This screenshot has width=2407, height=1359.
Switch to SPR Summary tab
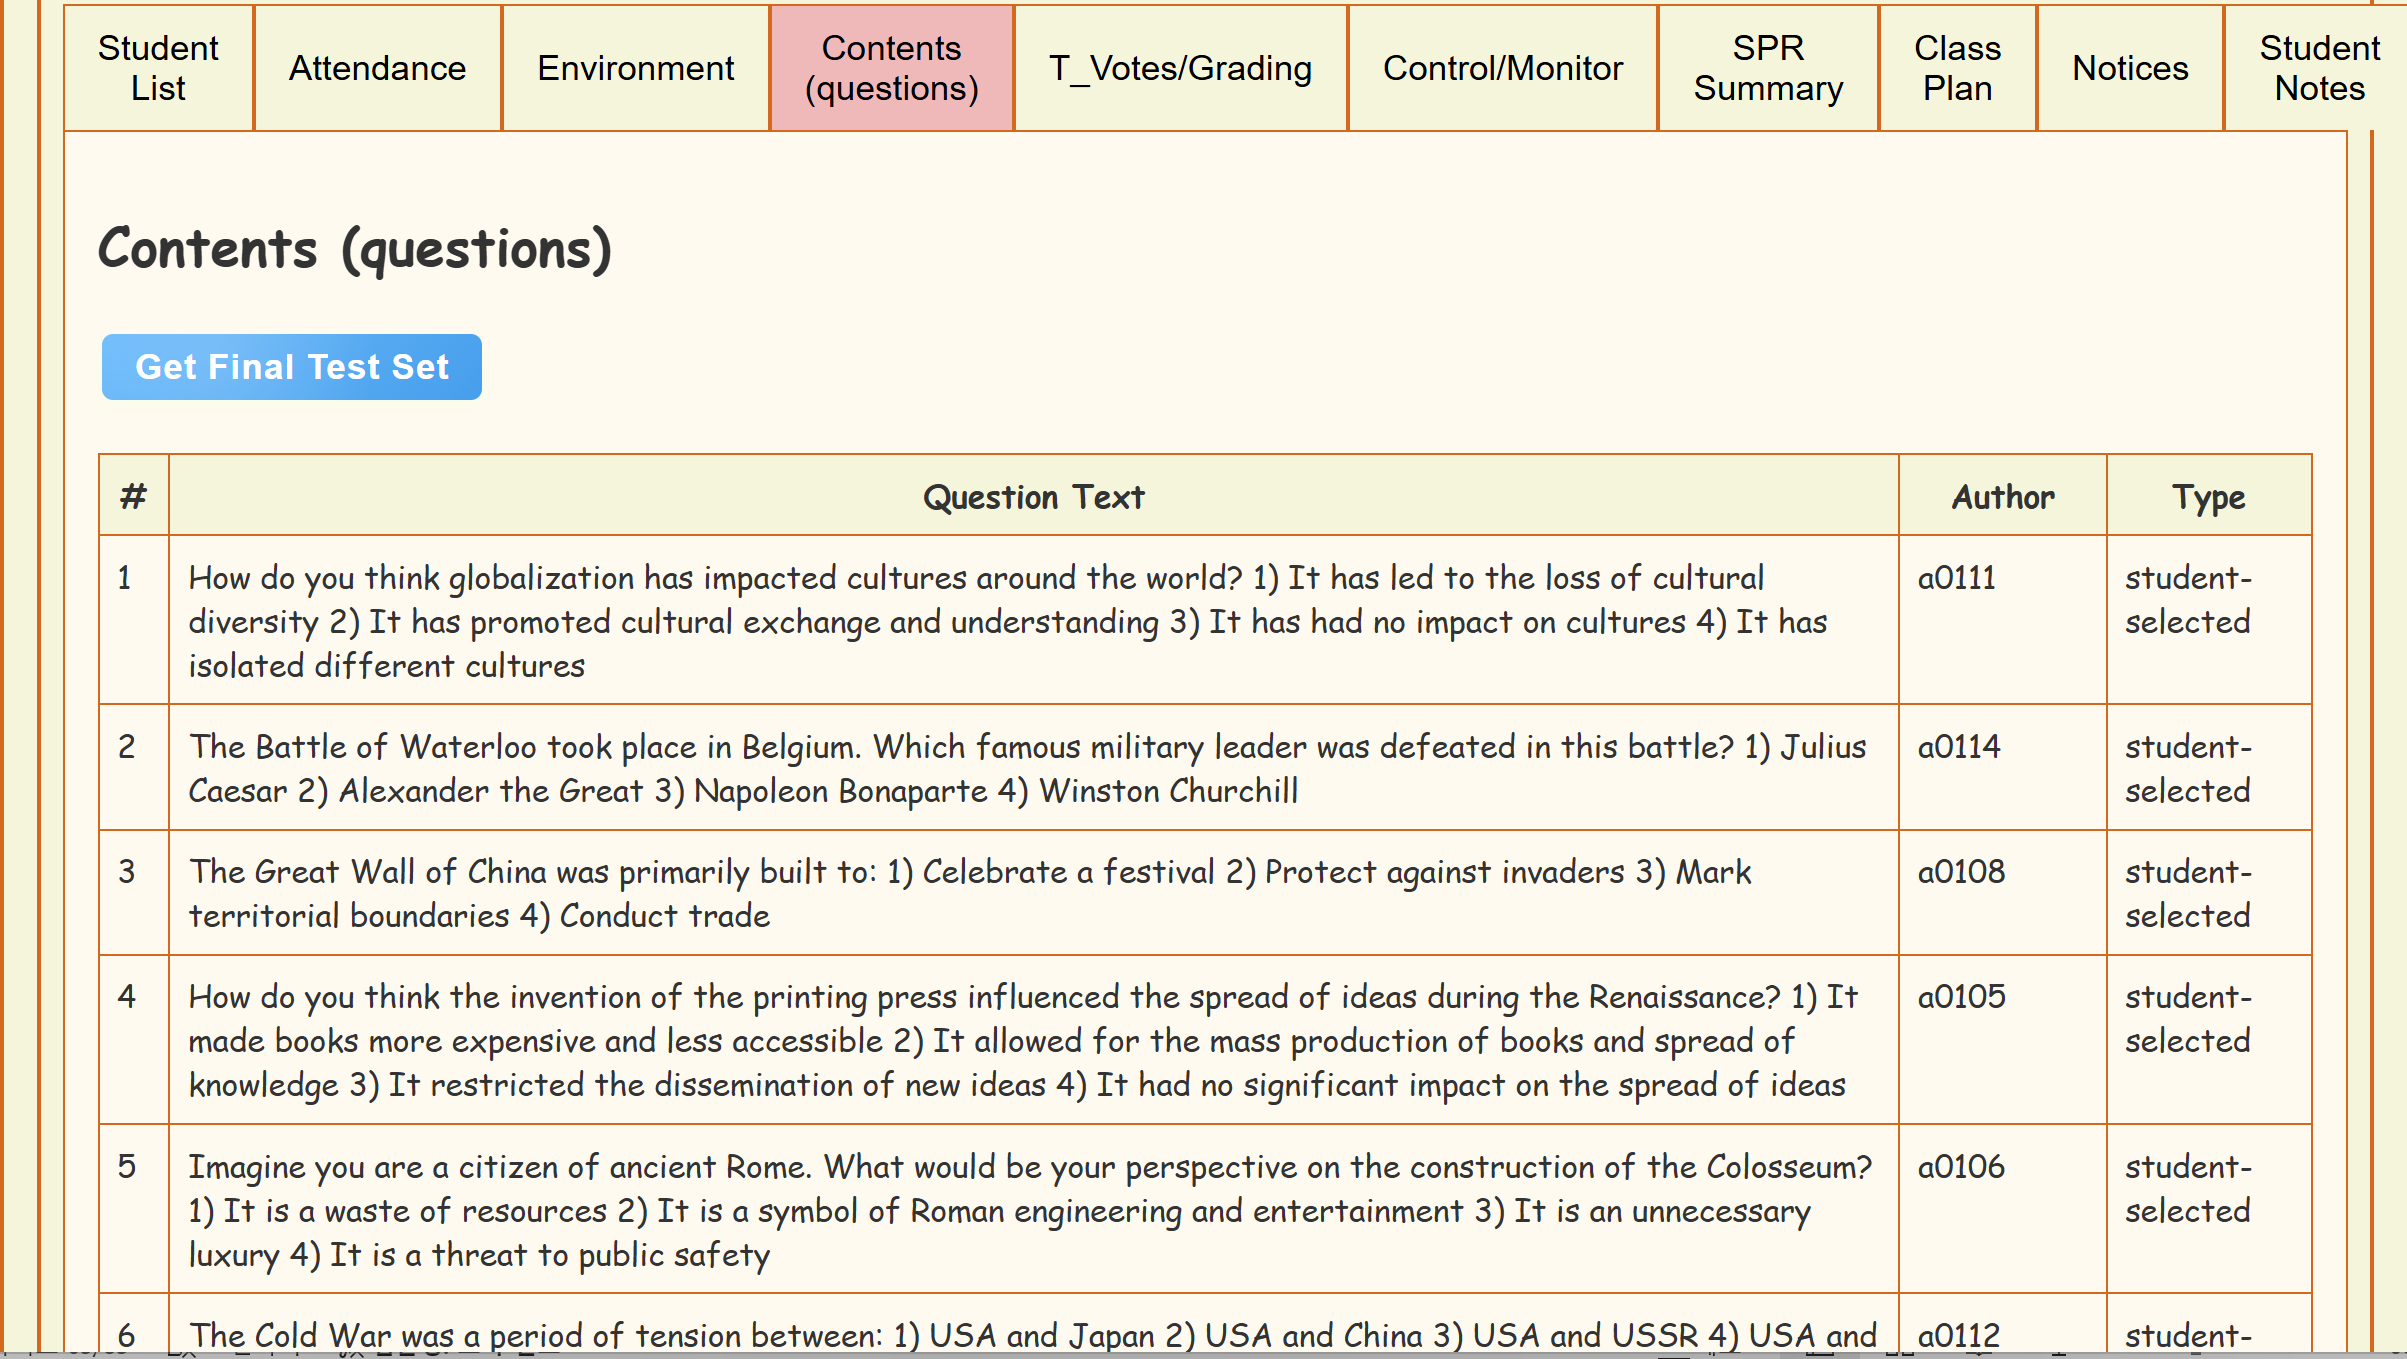click(1767, 68)
